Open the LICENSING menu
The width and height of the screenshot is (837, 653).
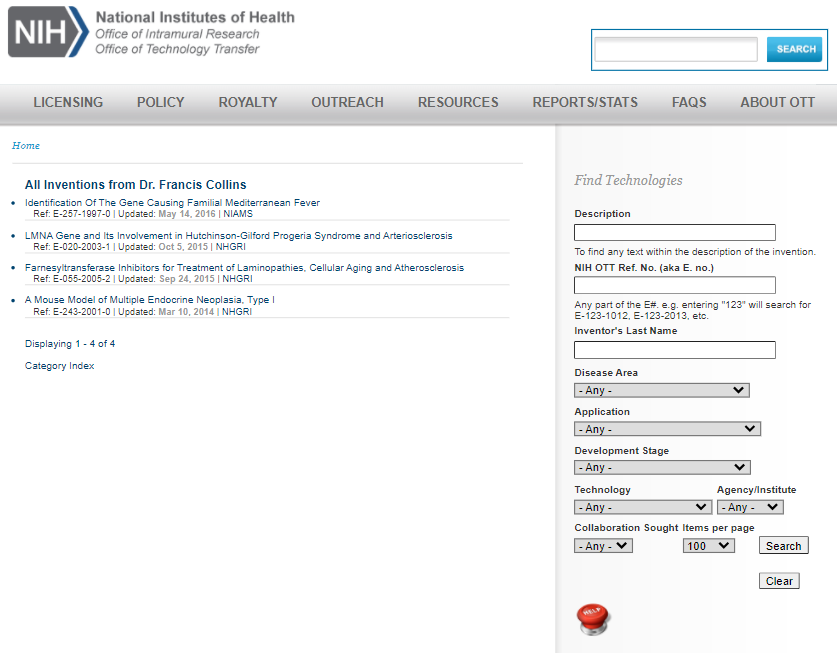(x=68, y=102)
